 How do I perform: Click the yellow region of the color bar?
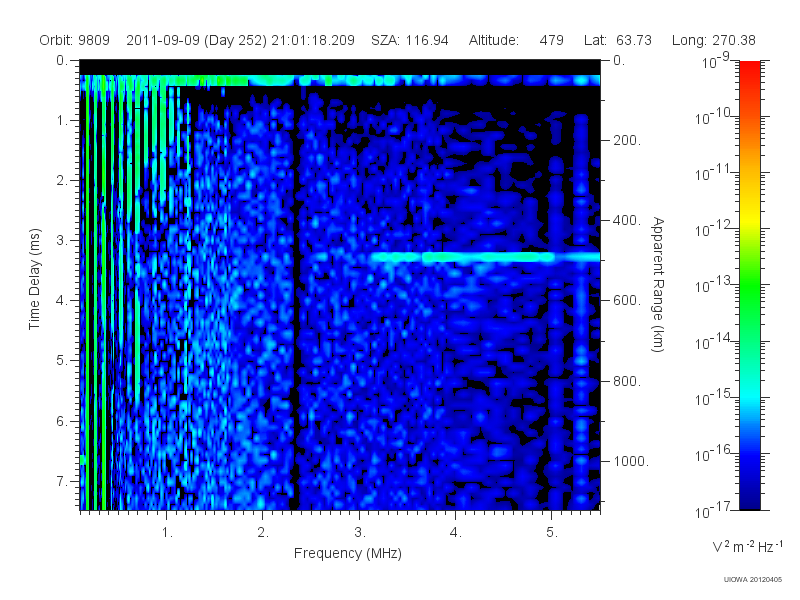click(749, 217)
